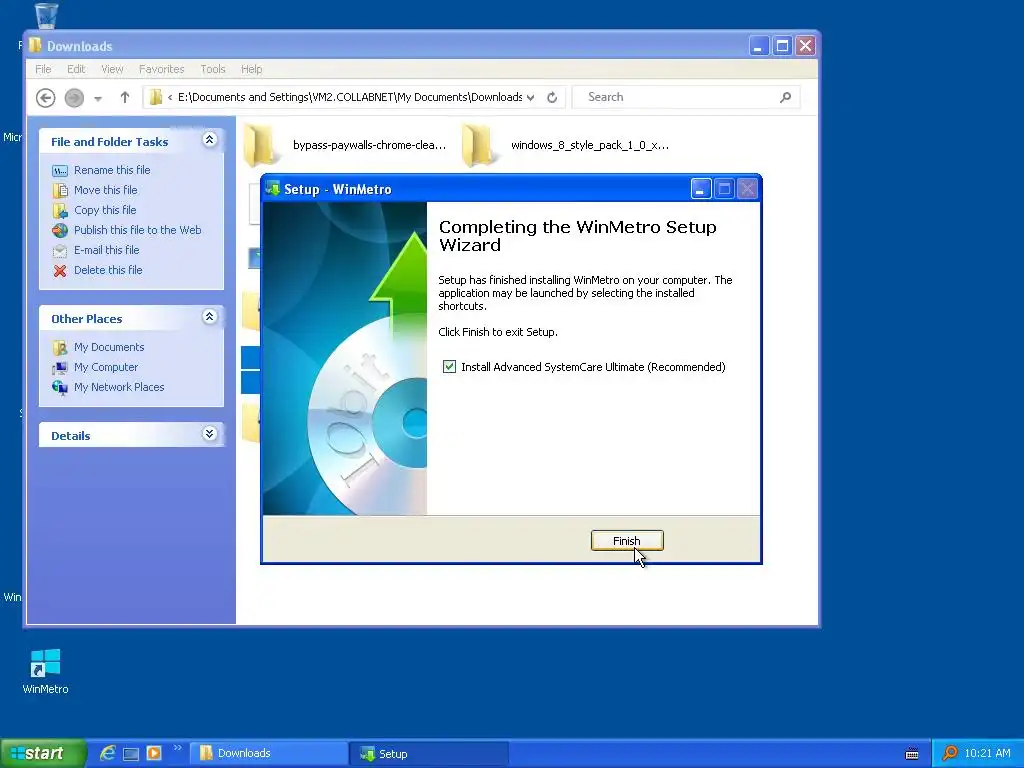The height and width of the screenshot is (768, 1024).
Task: Select the windows_8_style_pack_1_0_x... folder
Action: point(565,145)
